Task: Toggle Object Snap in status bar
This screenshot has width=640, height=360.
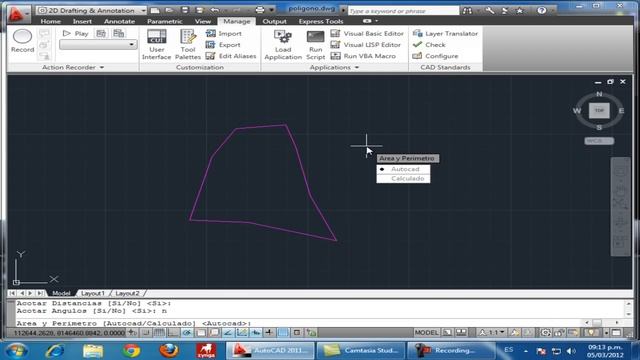Action: [201, 333]
